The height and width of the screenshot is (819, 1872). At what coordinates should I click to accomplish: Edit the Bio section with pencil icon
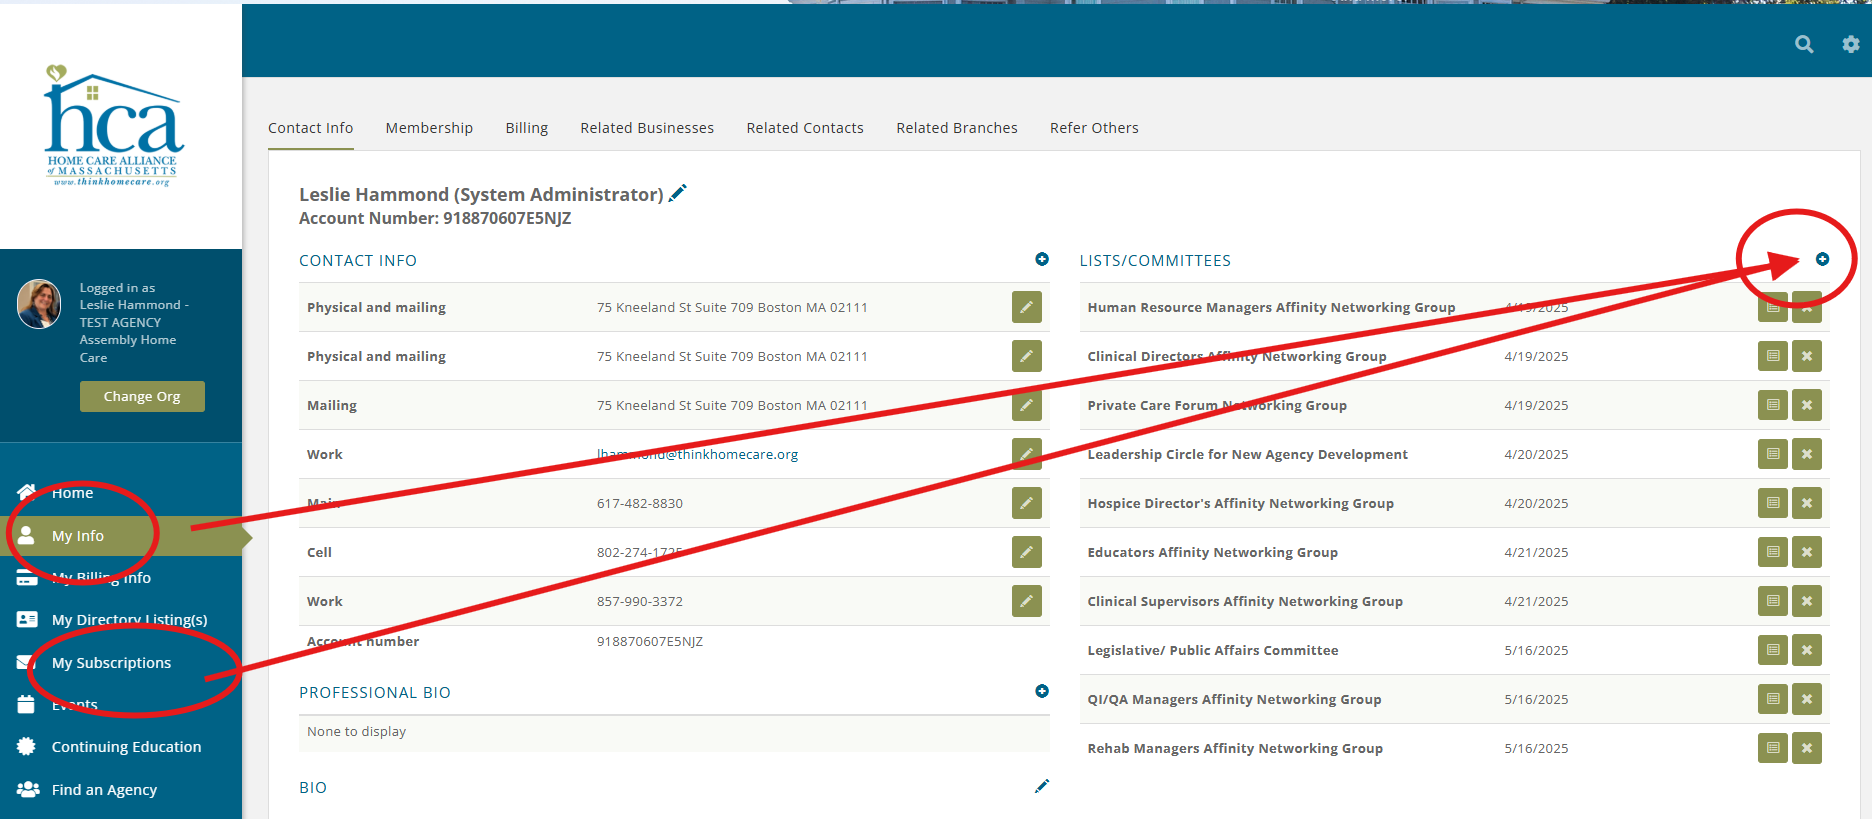(1042, 786)
